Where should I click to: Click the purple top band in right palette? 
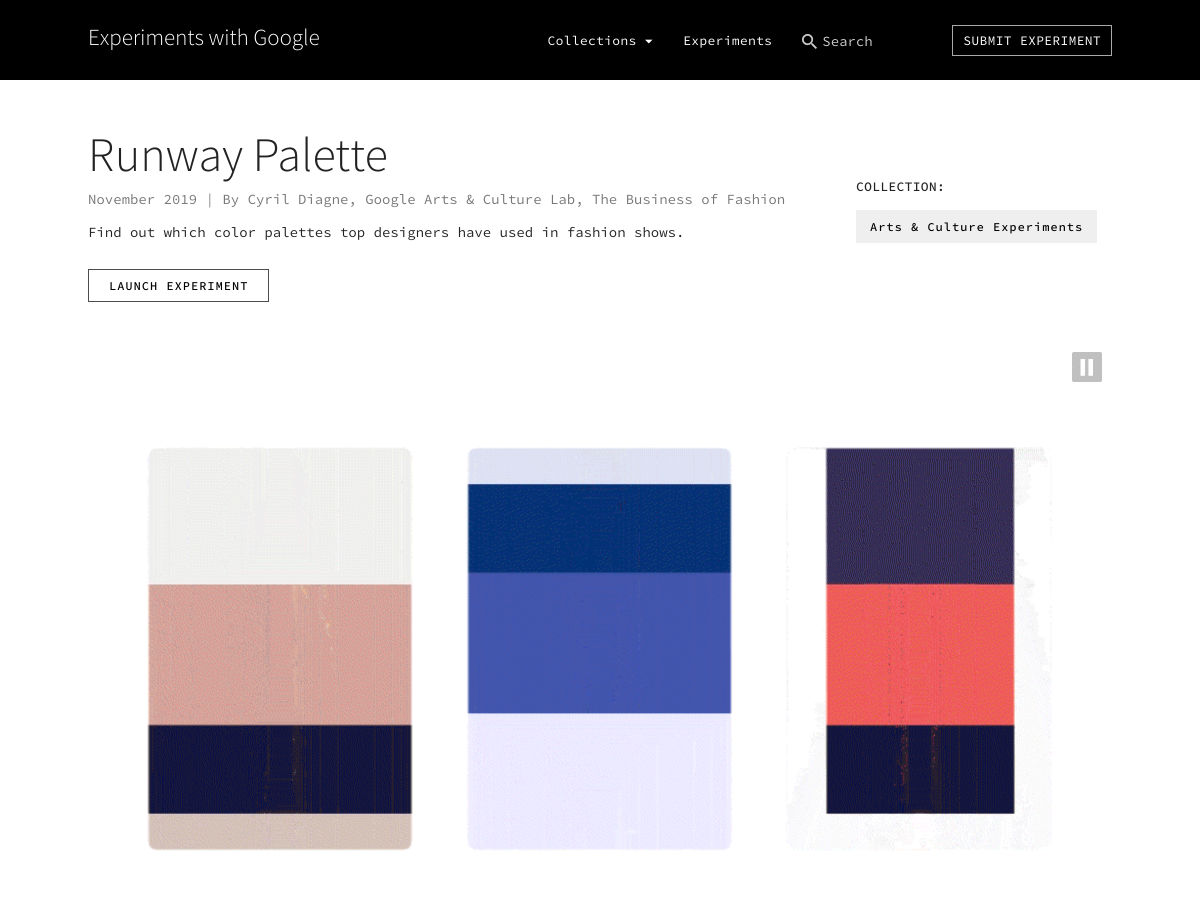pos(920,515)
